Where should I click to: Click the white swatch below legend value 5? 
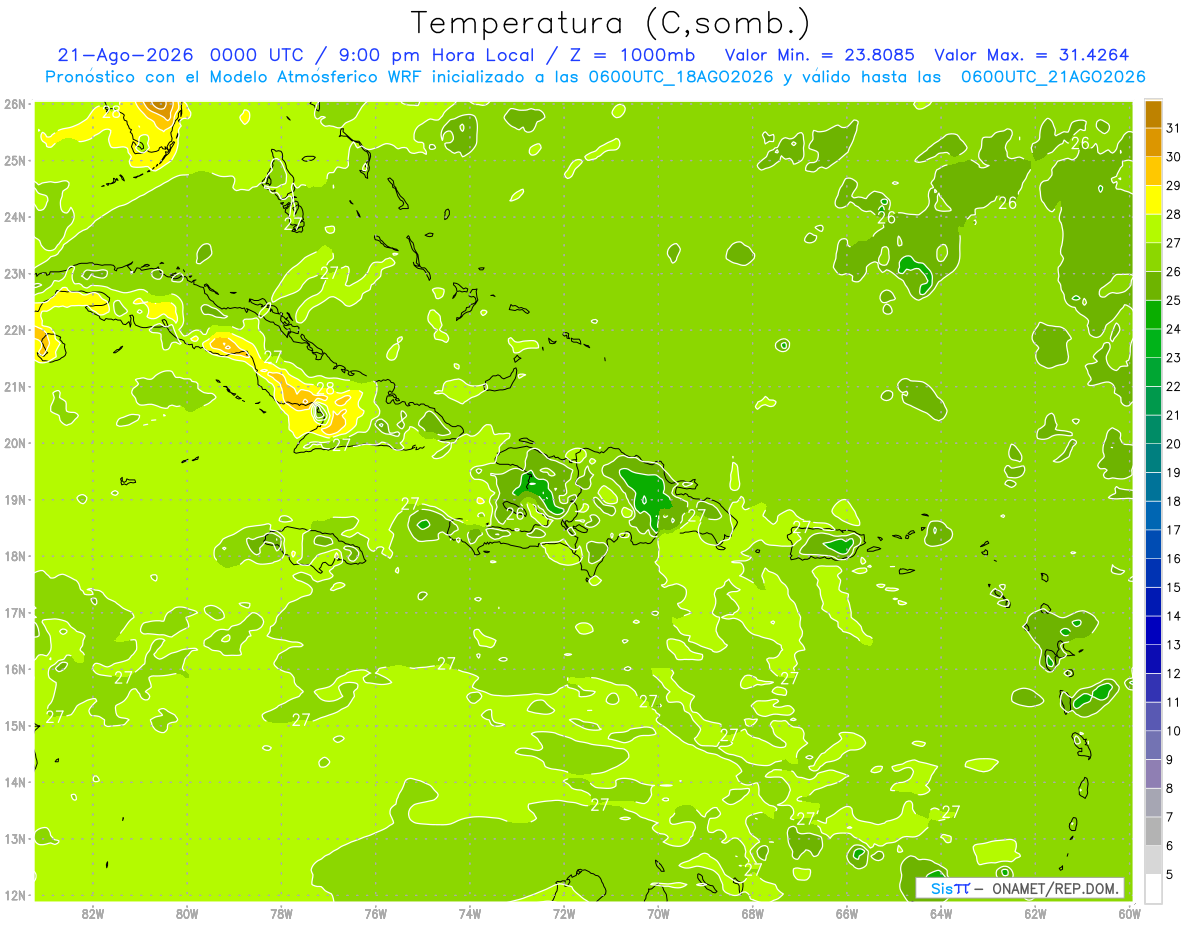click(x=1153, y=888)
